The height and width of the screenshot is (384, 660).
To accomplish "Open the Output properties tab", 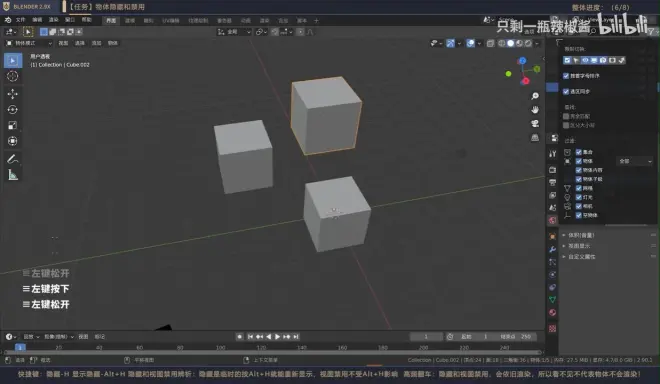I will 553,182.
